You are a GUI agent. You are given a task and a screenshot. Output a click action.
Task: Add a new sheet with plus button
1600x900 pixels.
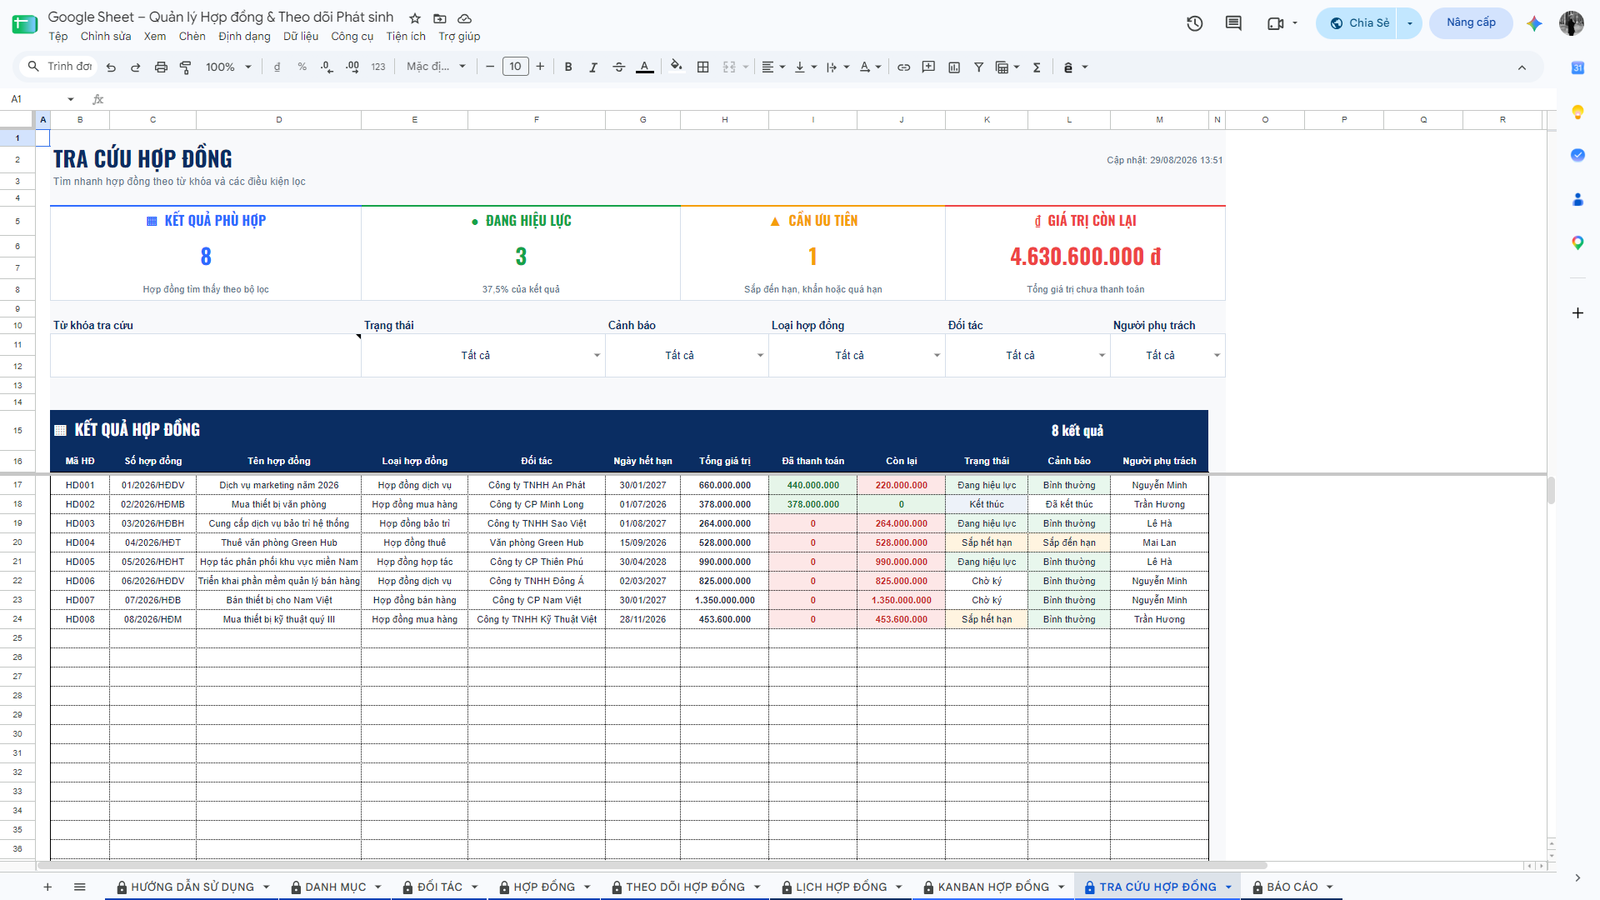point(47,887)
